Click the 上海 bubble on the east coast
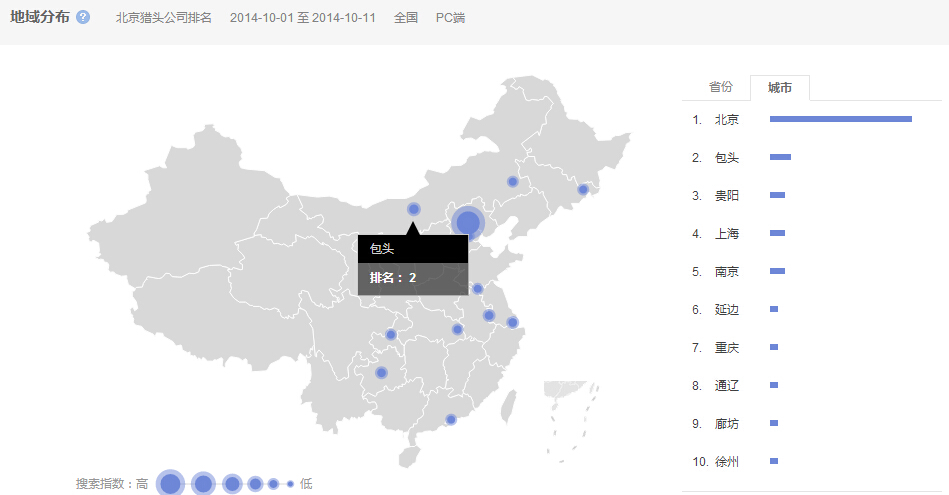This screenshot has width=949, height=495. tap(512, 322)
